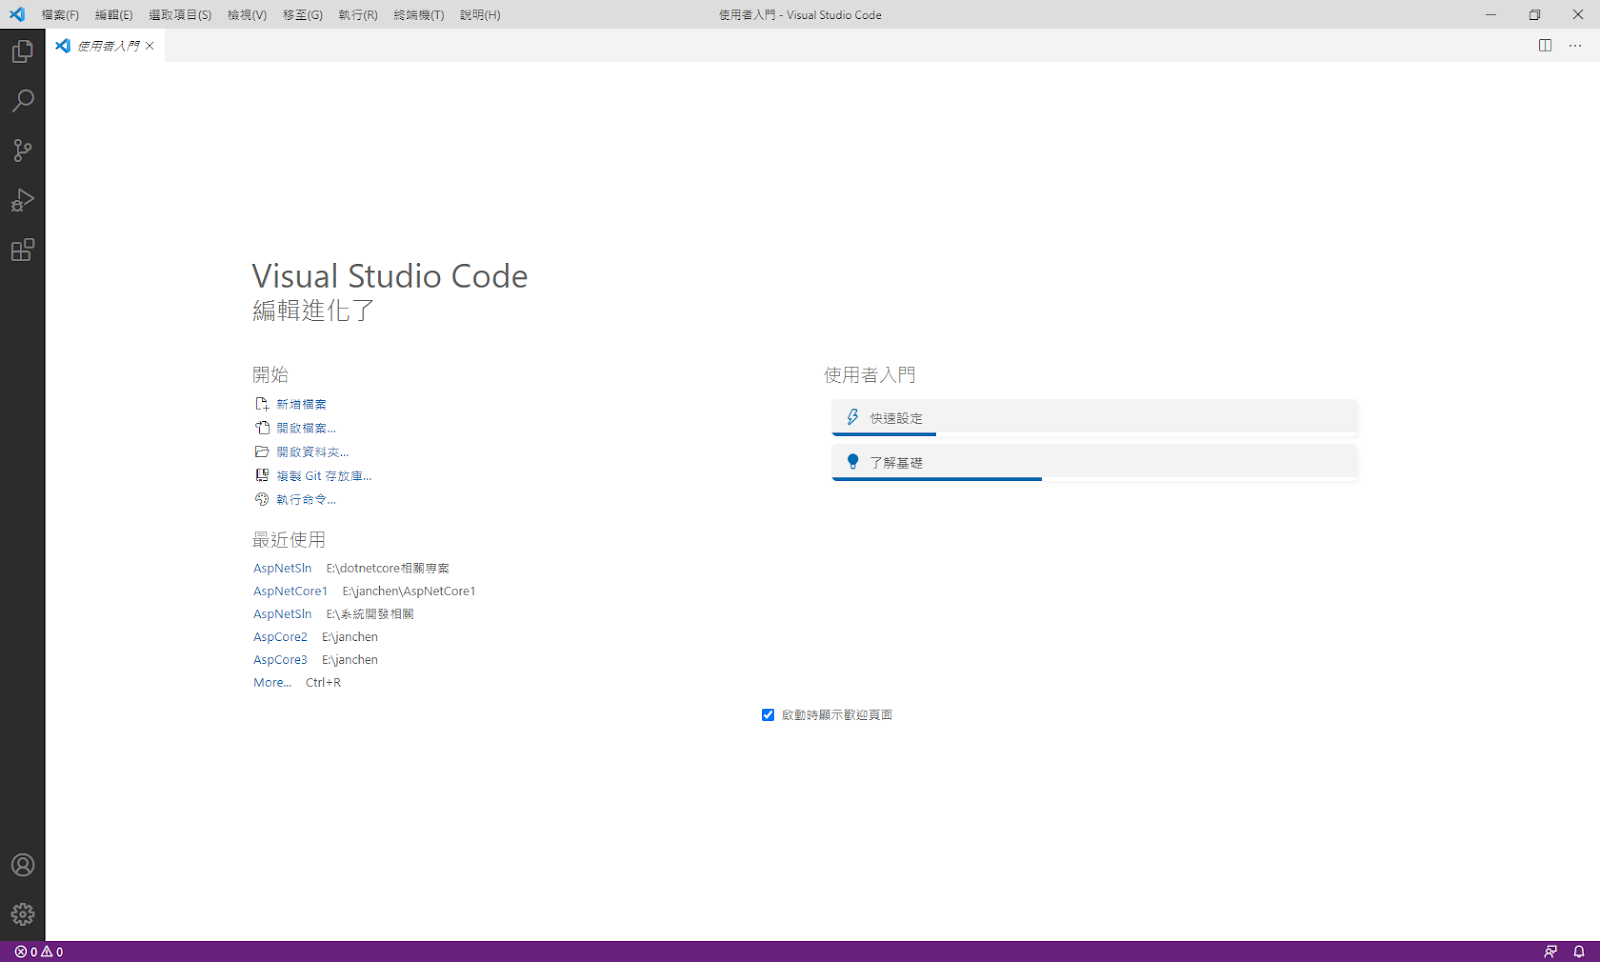Split the editor to the right

1545,45
